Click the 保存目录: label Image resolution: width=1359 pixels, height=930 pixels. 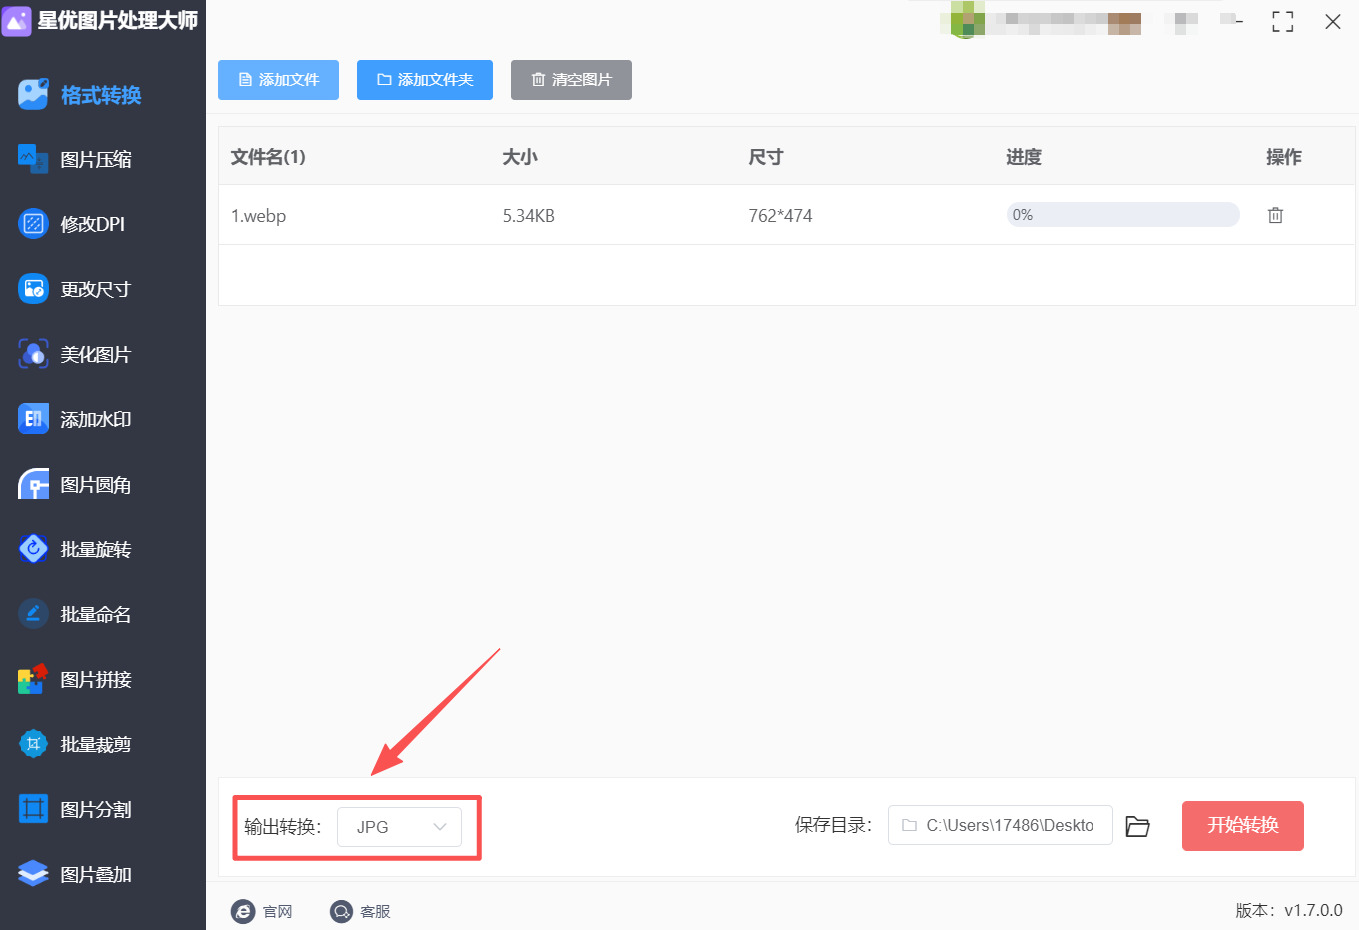(834, 825)
